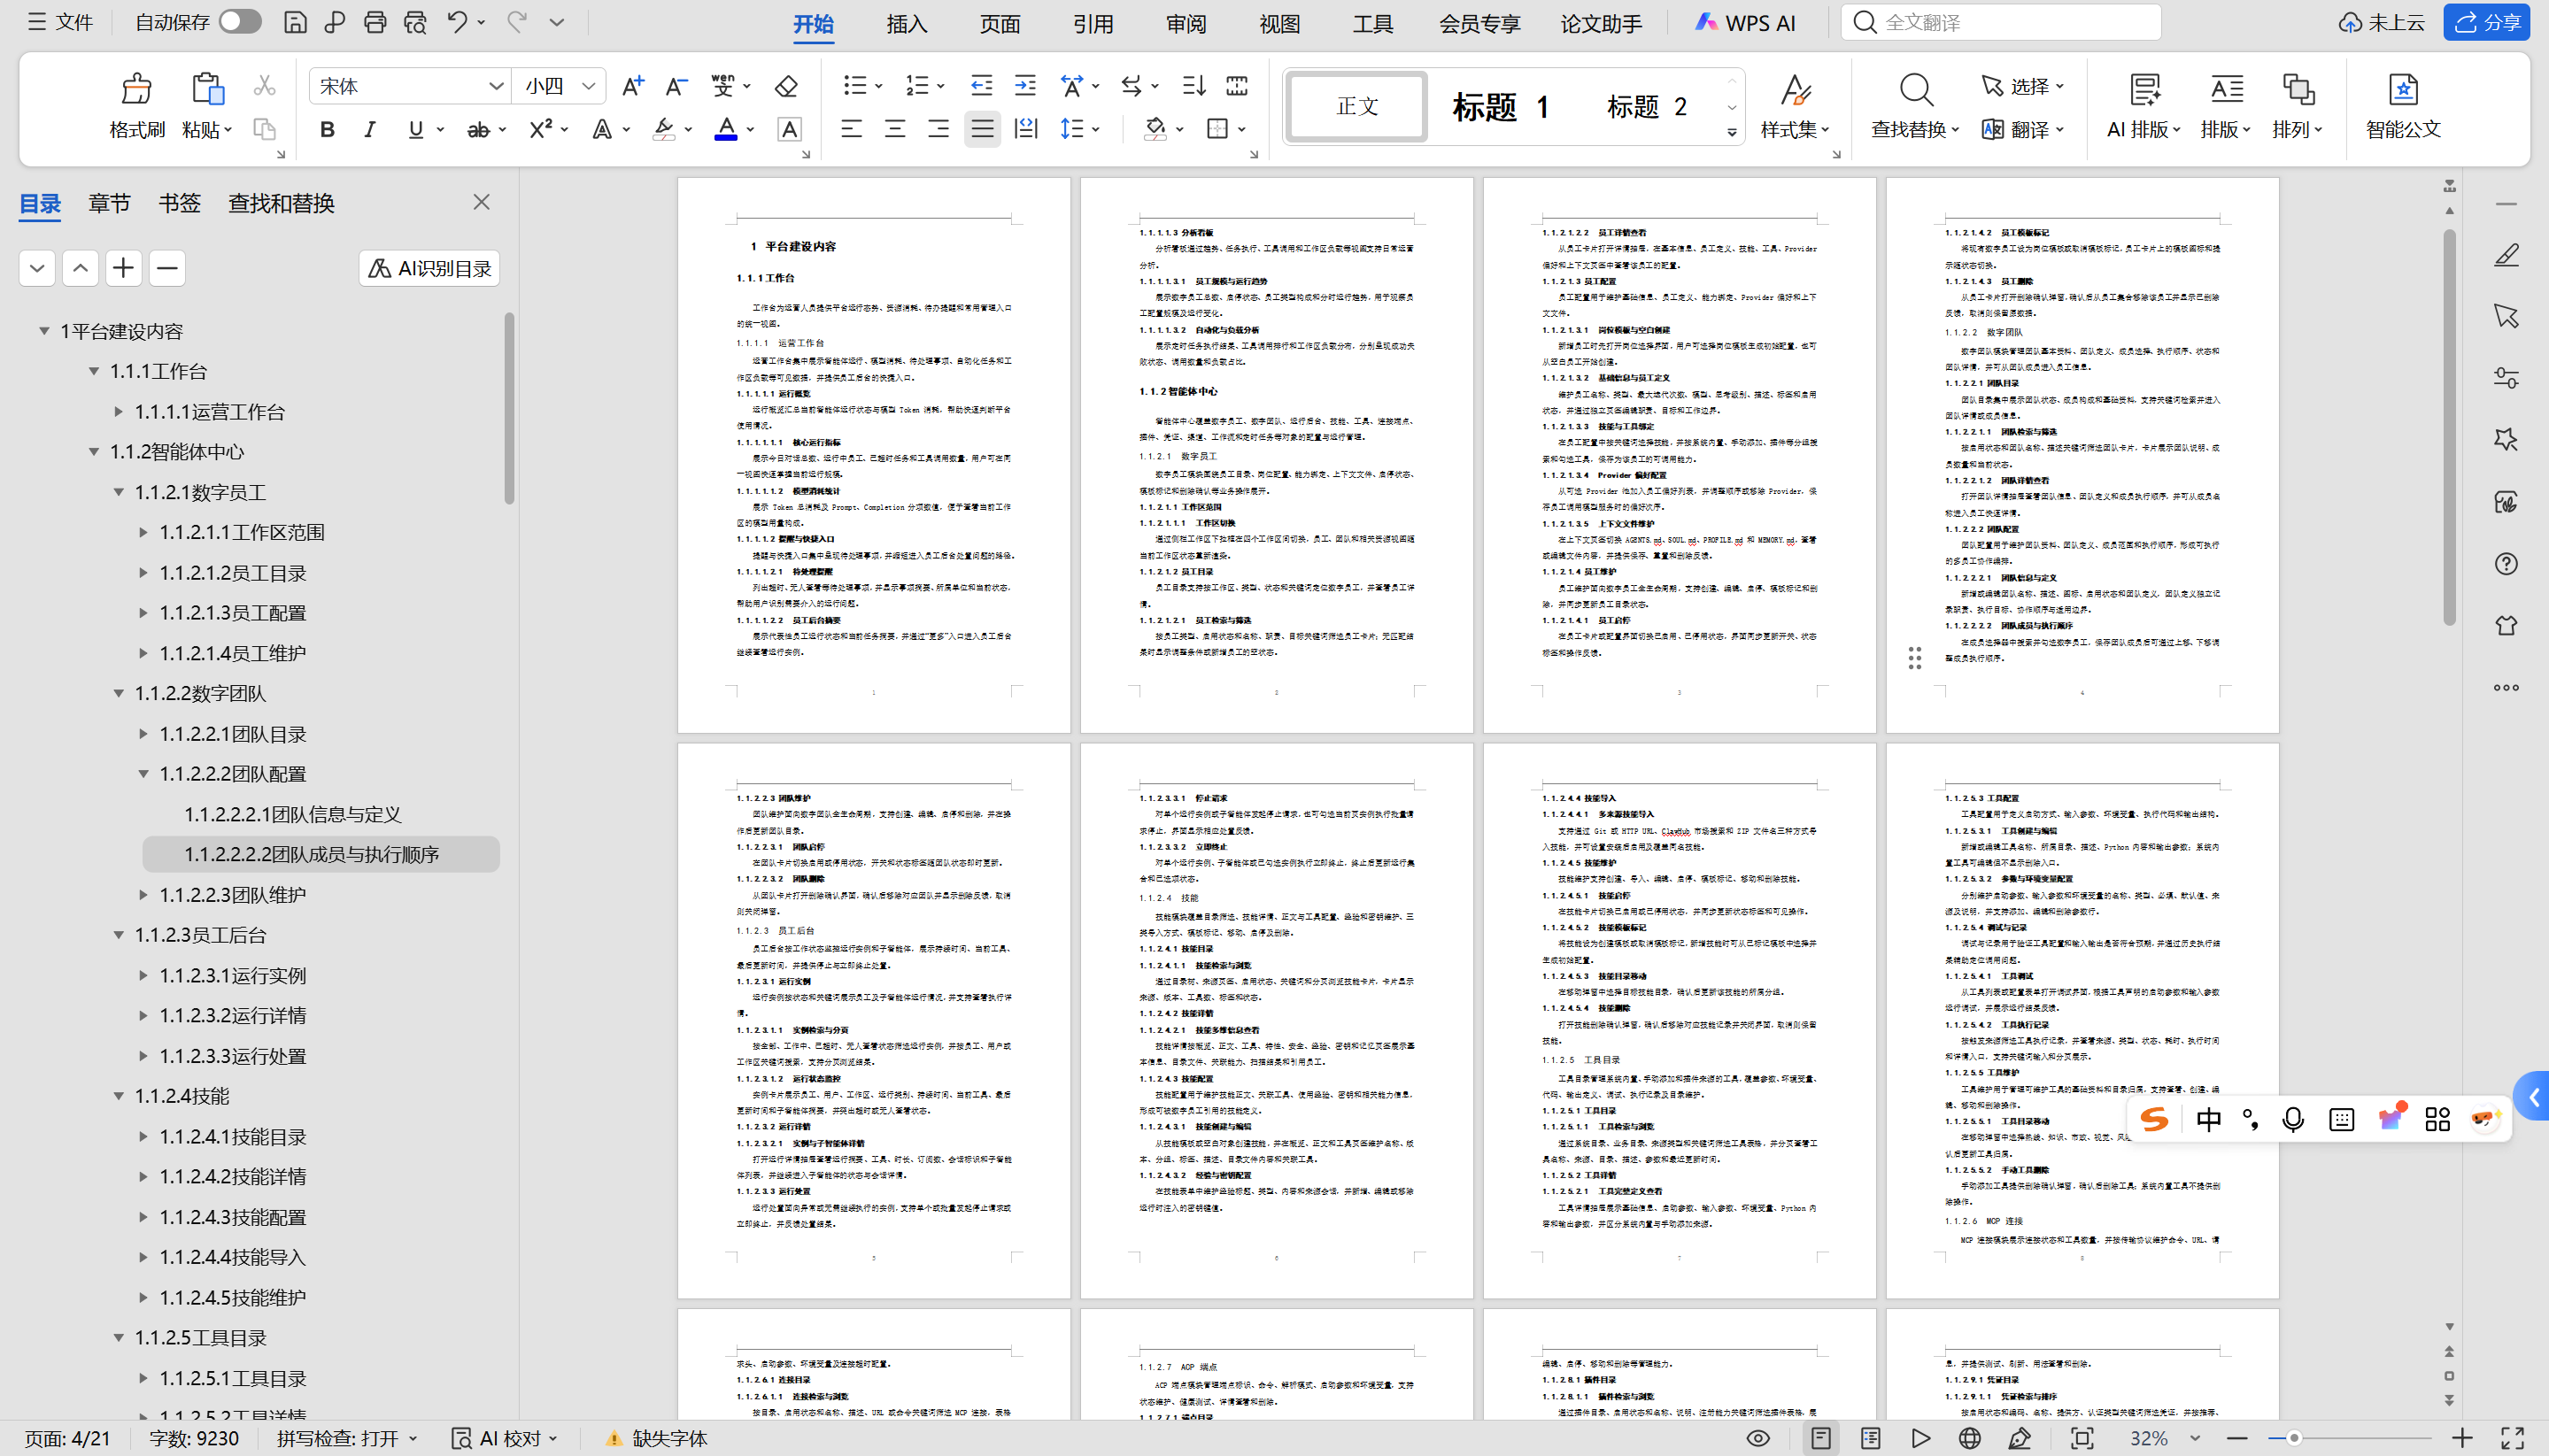Apply bold formatting with the B icon

point(327,129)
